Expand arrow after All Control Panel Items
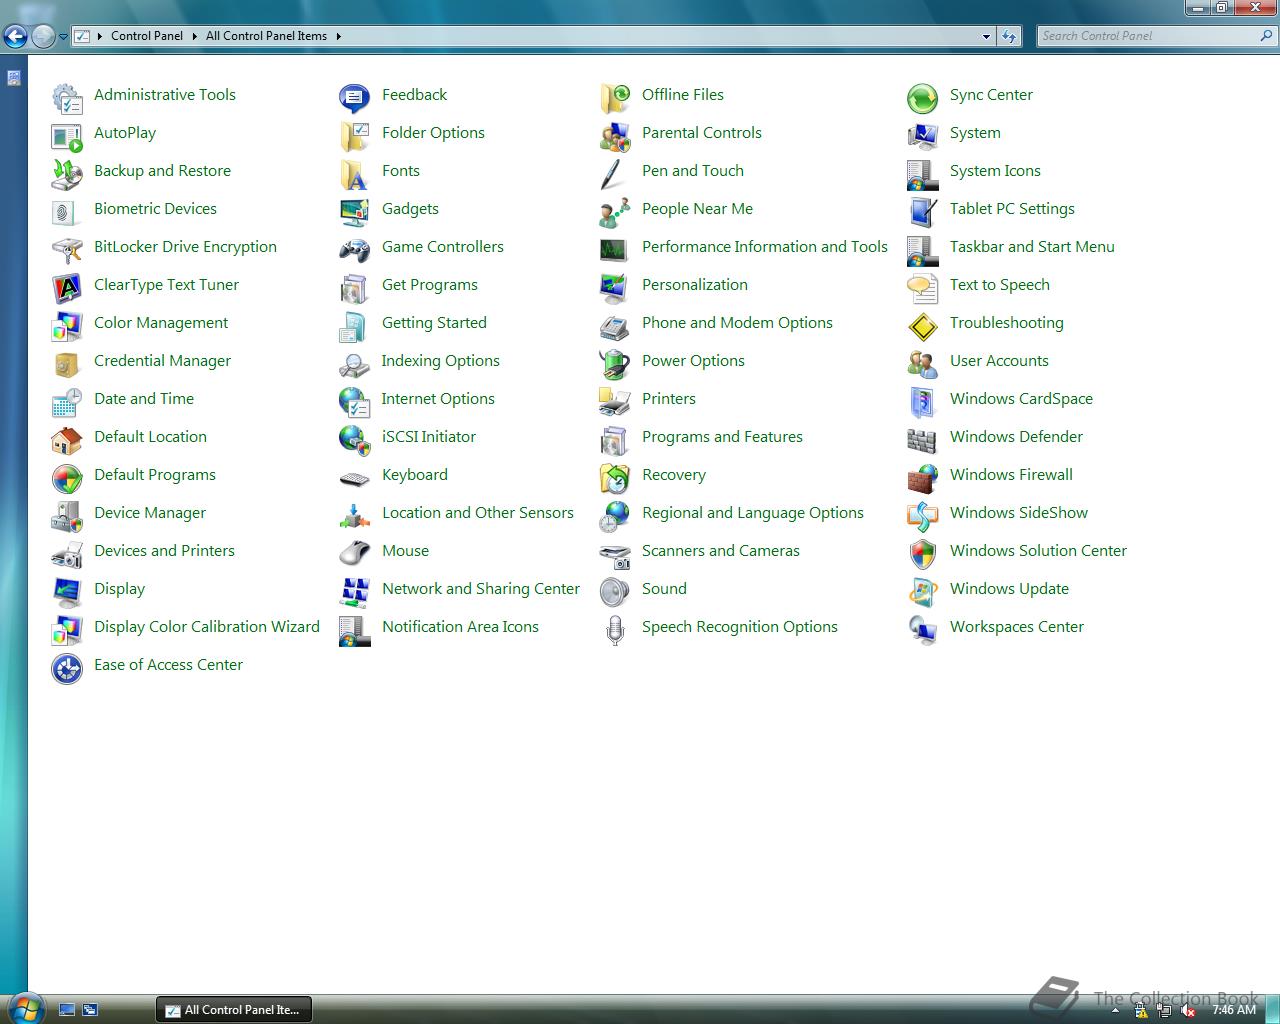Screen dimensions: 1280x1024 click(x=338, y=36)
